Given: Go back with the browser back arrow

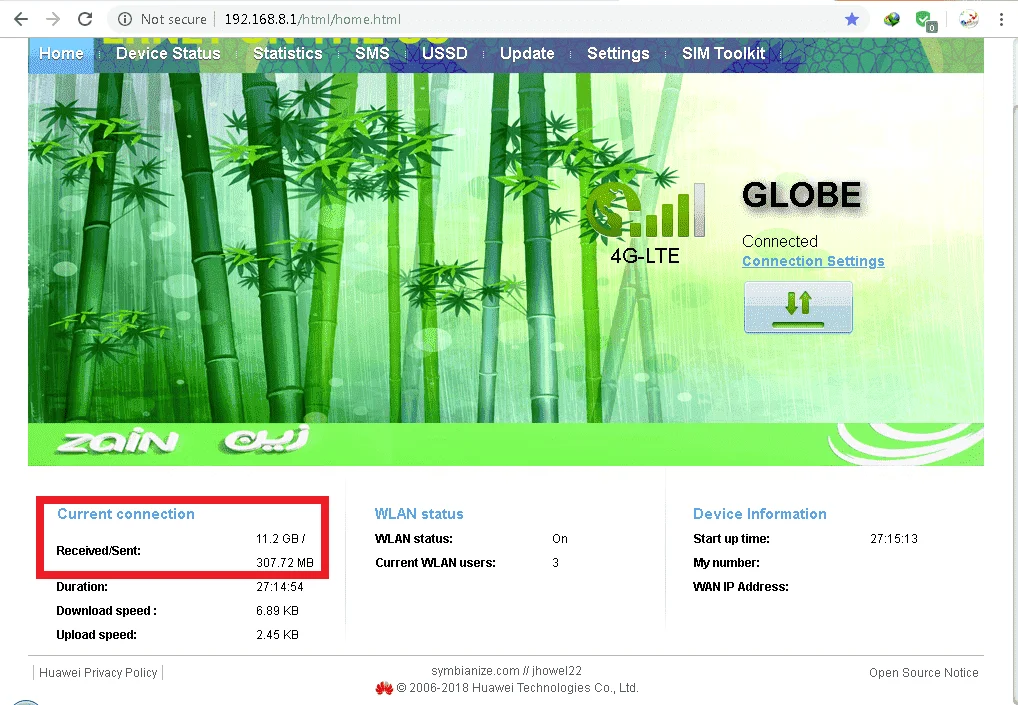Looking at the screenshot, I should coord(21,19).
